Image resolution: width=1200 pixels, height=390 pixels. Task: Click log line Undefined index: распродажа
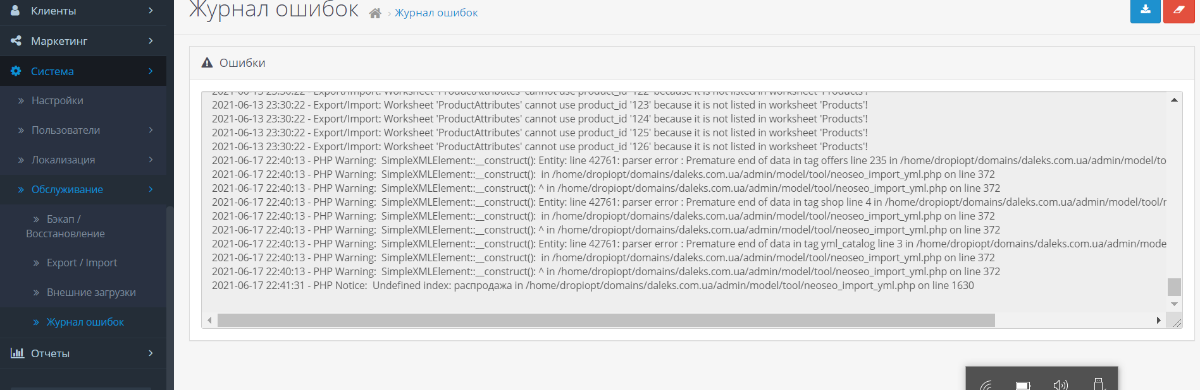point(593,286)
